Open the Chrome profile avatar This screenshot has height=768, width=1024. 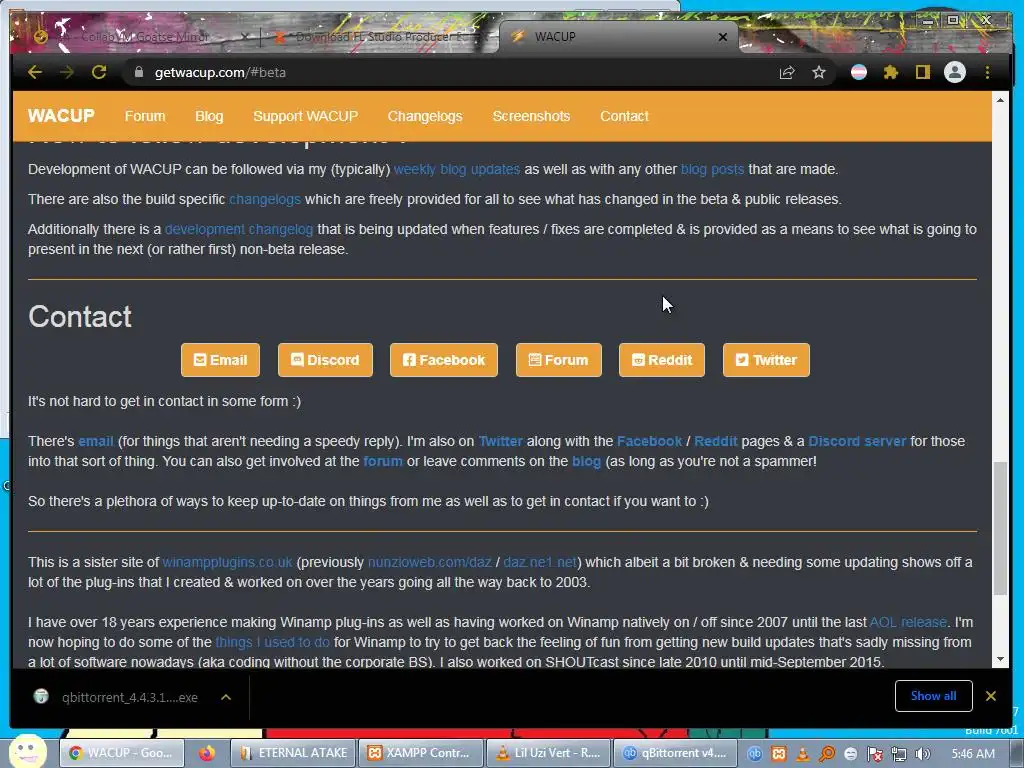point(955,72)
